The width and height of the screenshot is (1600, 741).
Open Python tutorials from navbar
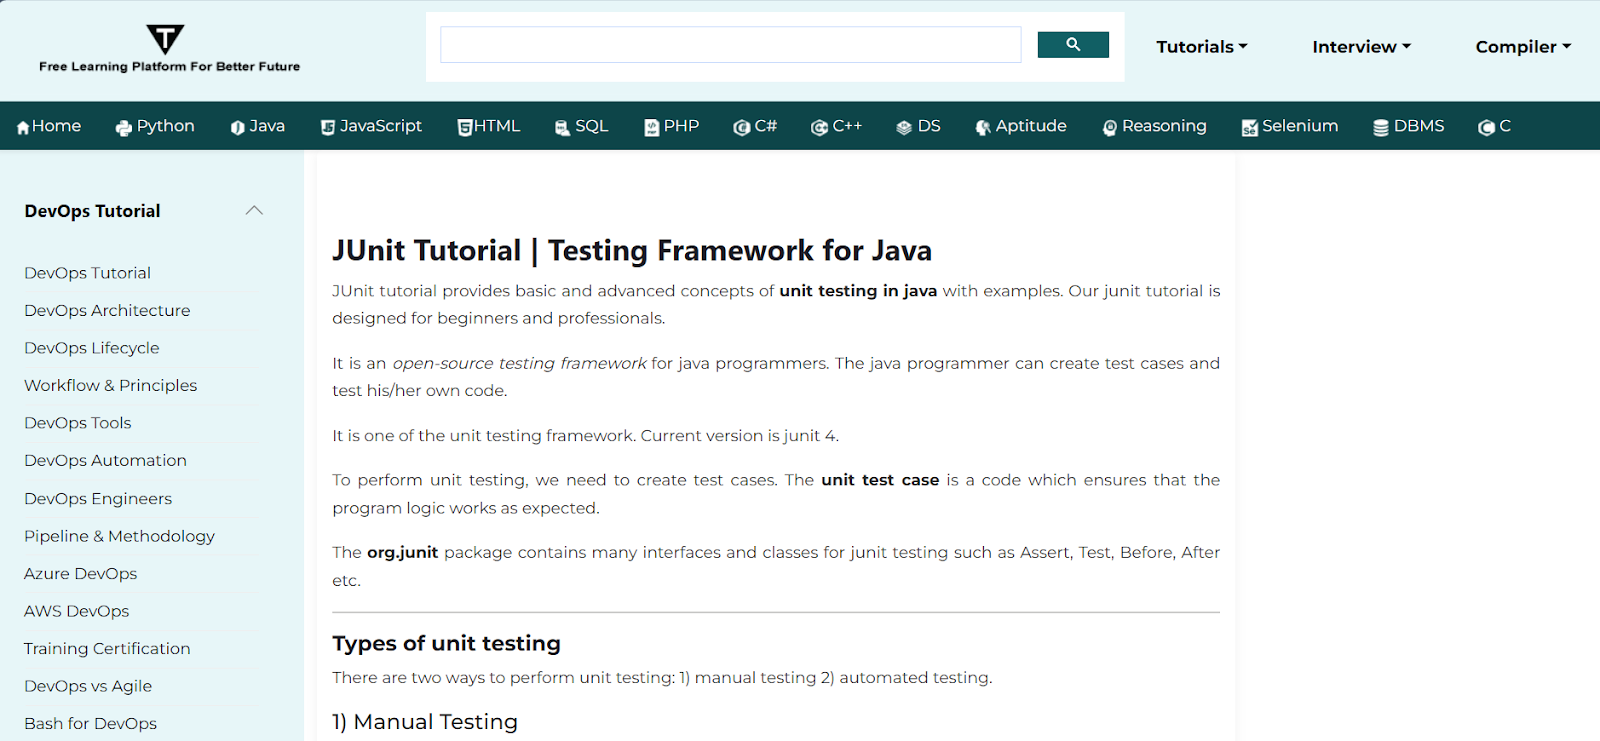tap(166, 126)
